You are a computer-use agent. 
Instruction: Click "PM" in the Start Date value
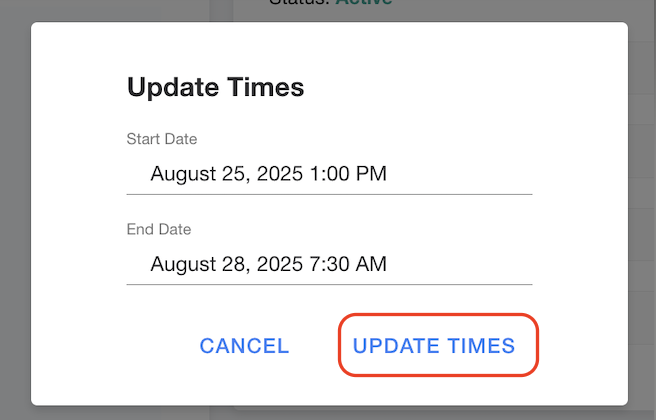[372, 174]
